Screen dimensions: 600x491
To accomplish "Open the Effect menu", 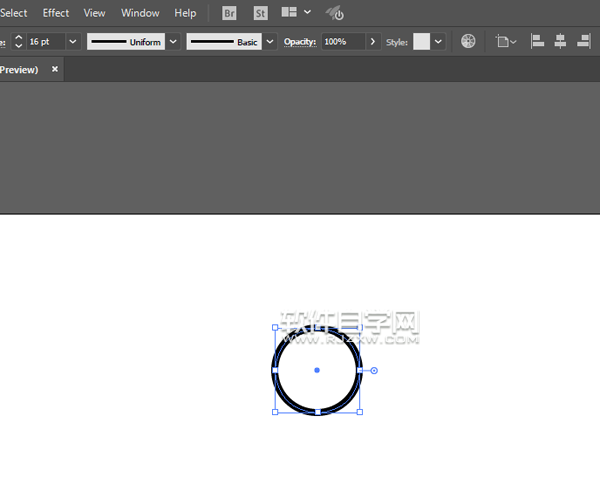I will pos(56,13).
